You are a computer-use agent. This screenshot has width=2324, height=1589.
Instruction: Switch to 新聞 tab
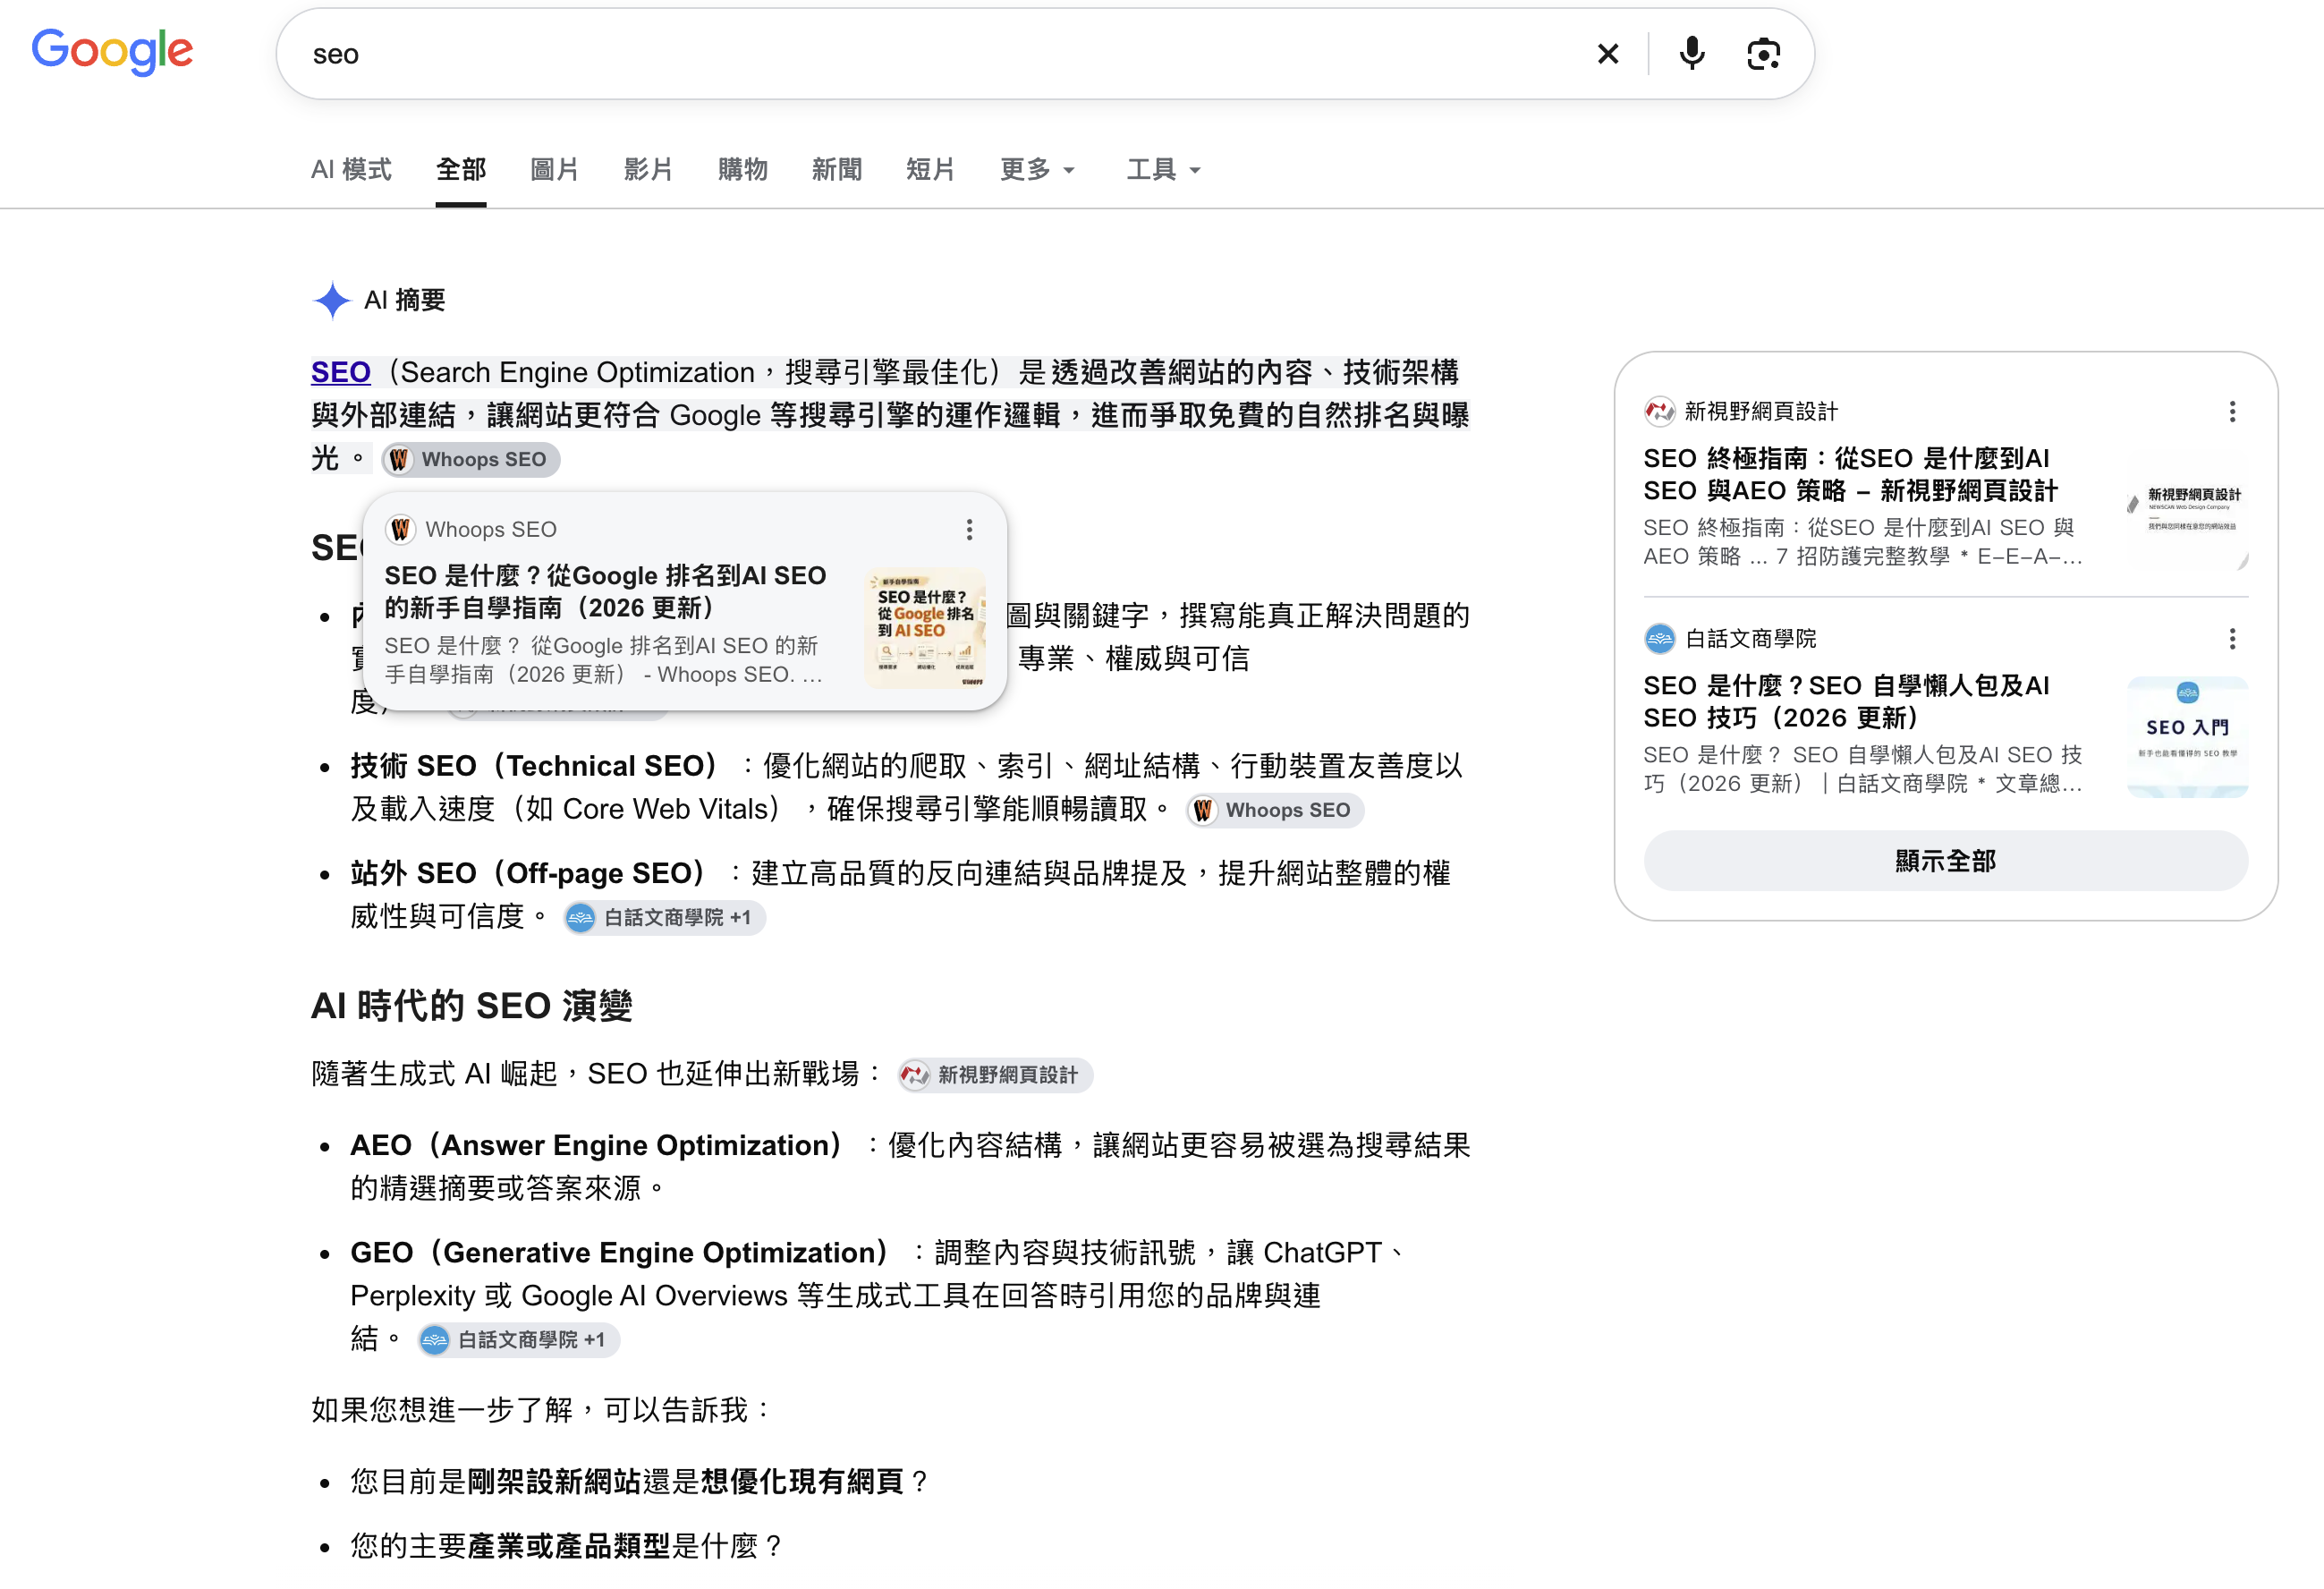pyautogui.click(x=837, y=169)
